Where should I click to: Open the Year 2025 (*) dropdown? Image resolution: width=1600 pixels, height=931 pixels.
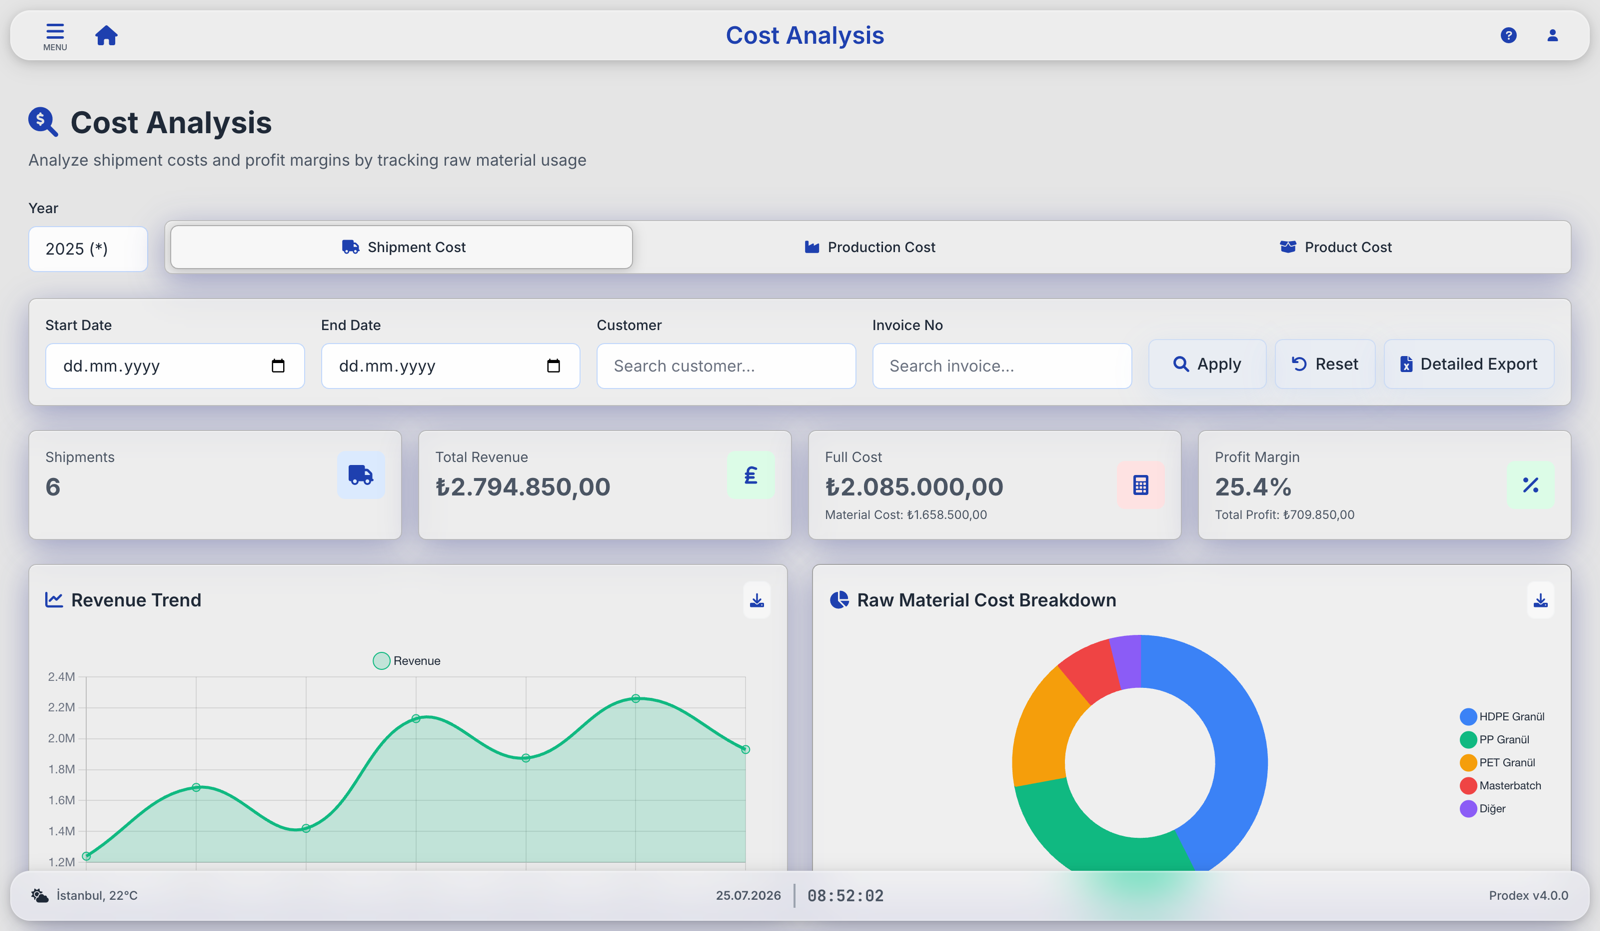(x=88, y=249)
